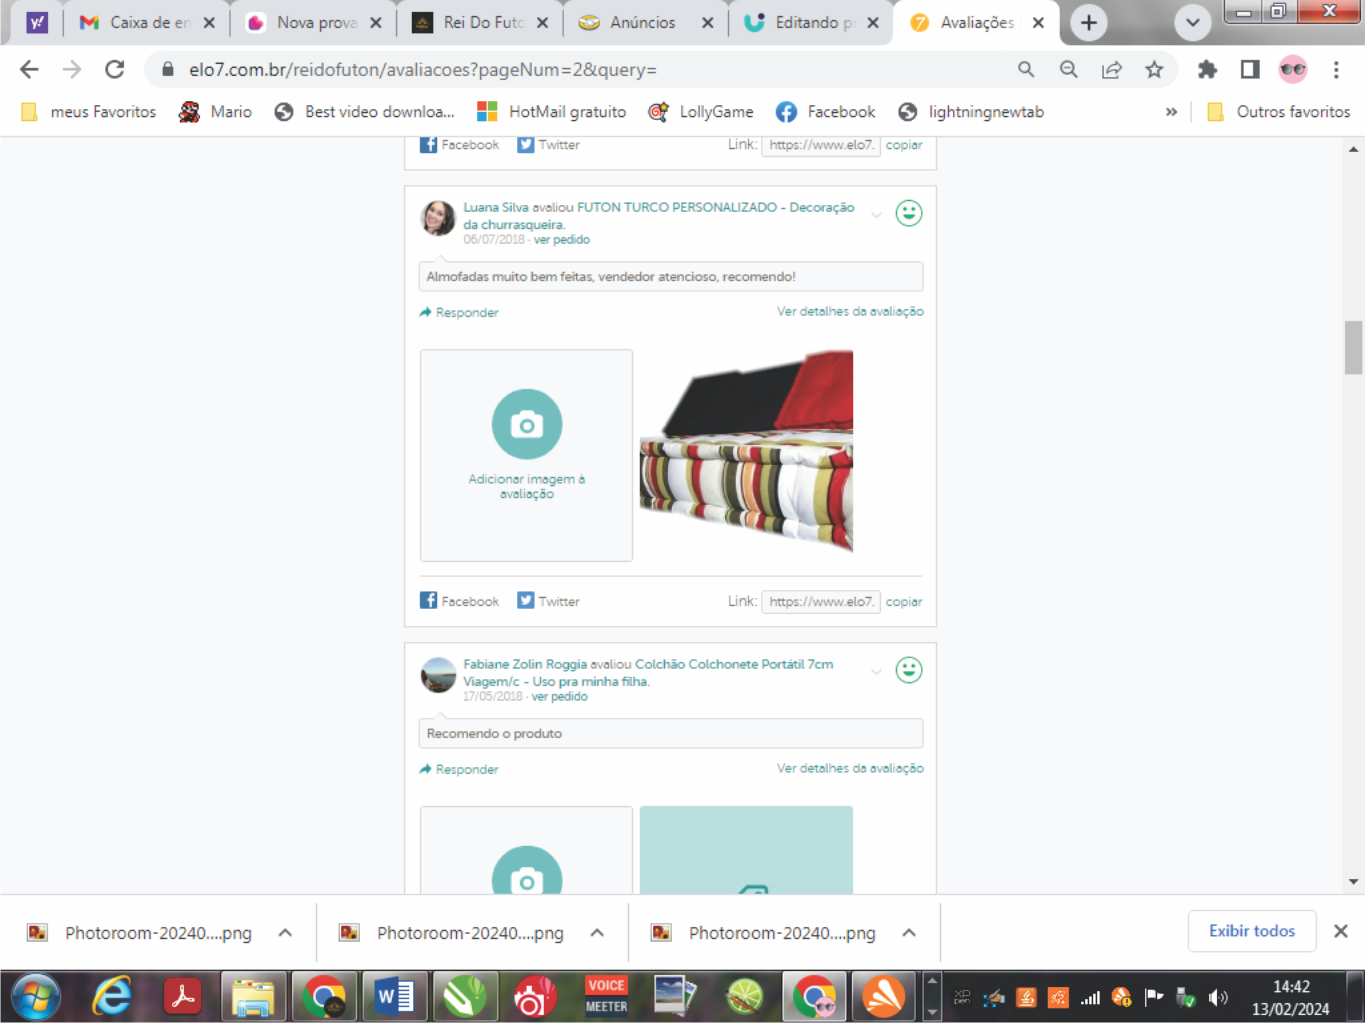Click the camera icon in Luana Silva's review
Image resolution: width=1365 pixels, height=1023 pixels.
pos(527,424)
